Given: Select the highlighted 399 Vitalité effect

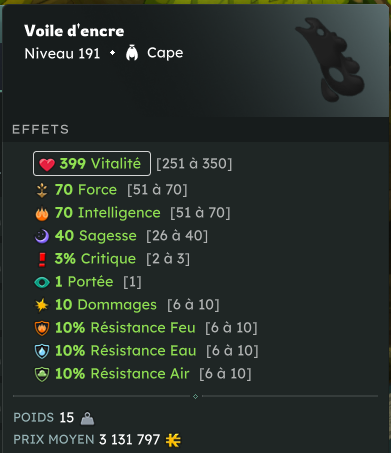Looking at the screenshot, I should click(92, 164).
